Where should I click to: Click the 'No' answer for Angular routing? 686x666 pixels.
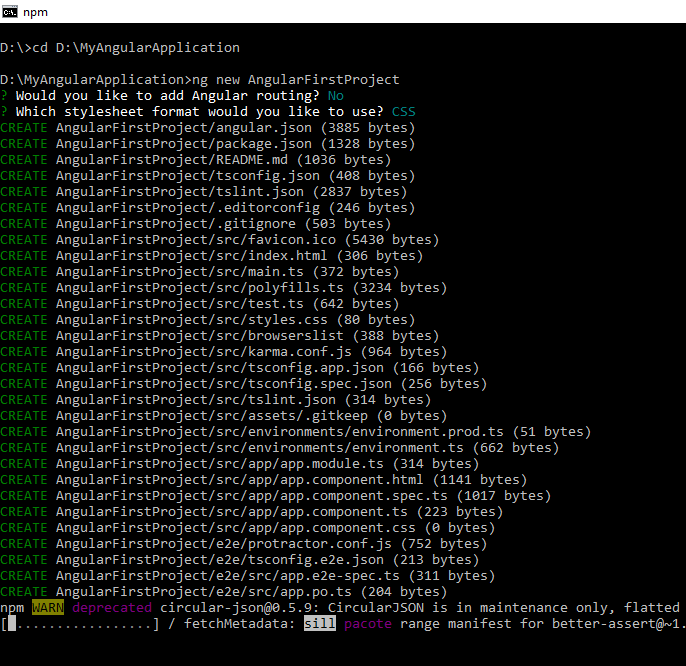(336, 96)
